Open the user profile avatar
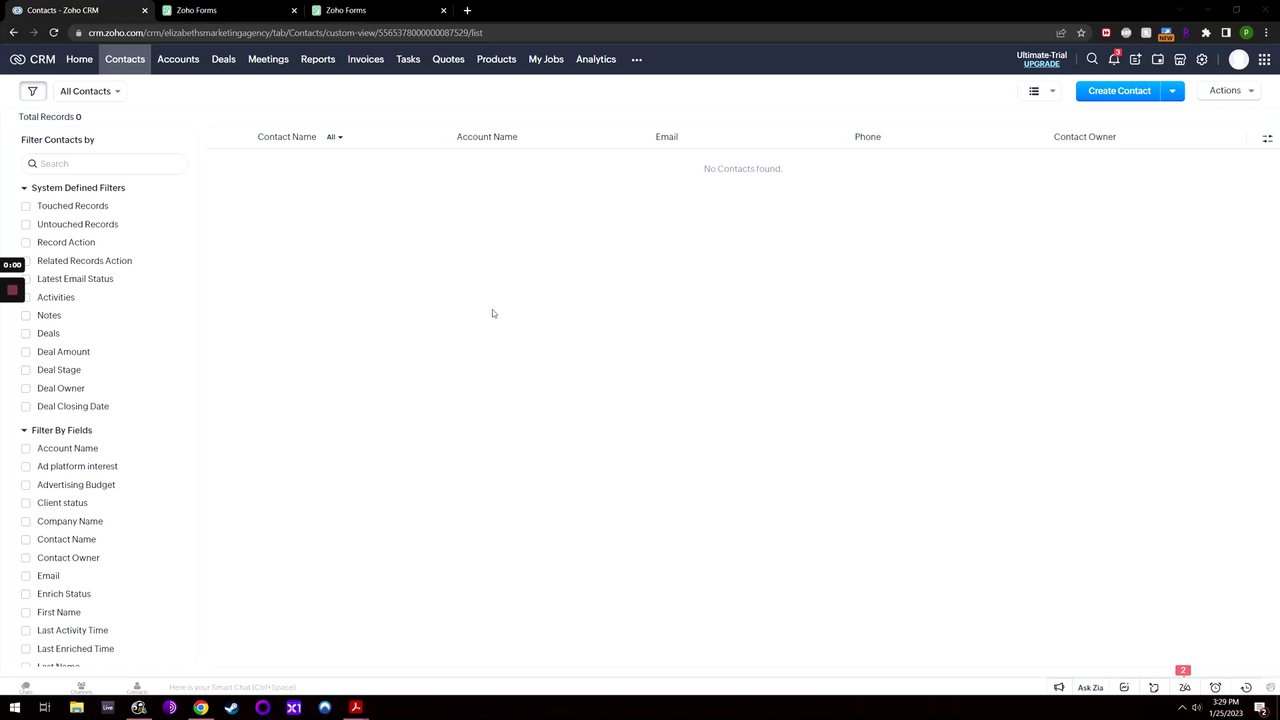 1239,59
